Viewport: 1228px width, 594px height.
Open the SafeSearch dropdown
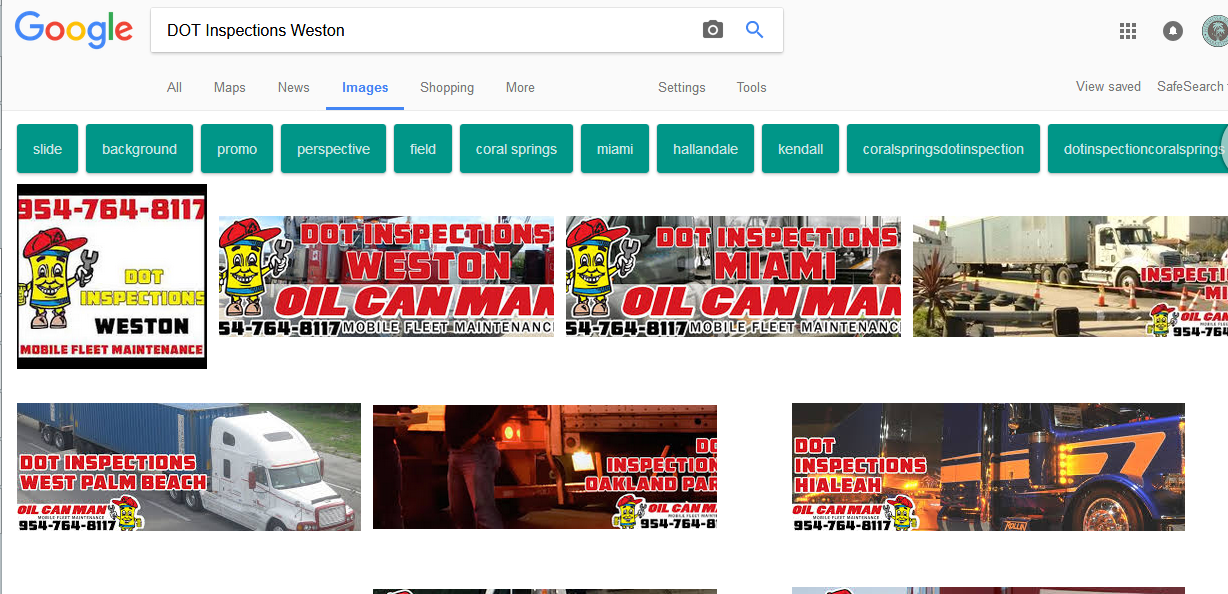[x=1191, y=87]
